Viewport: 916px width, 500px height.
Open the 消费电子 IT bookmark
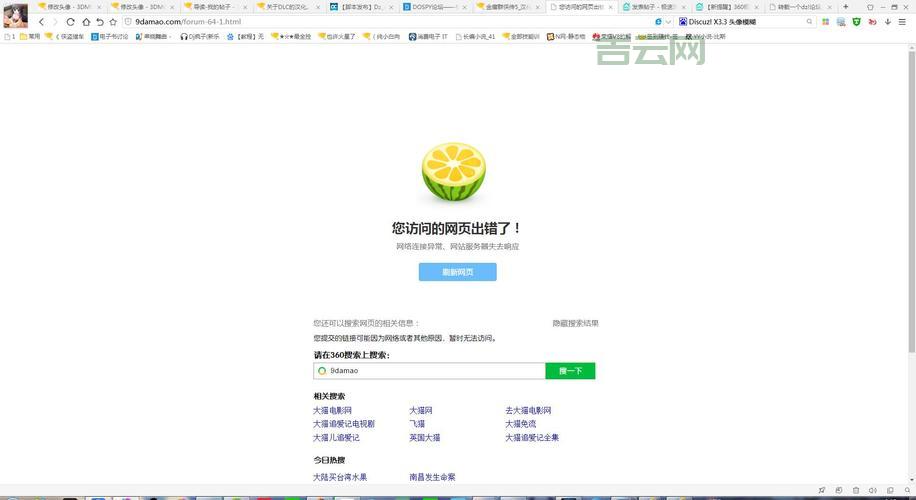pyautogui.click(x=428, y=36)
